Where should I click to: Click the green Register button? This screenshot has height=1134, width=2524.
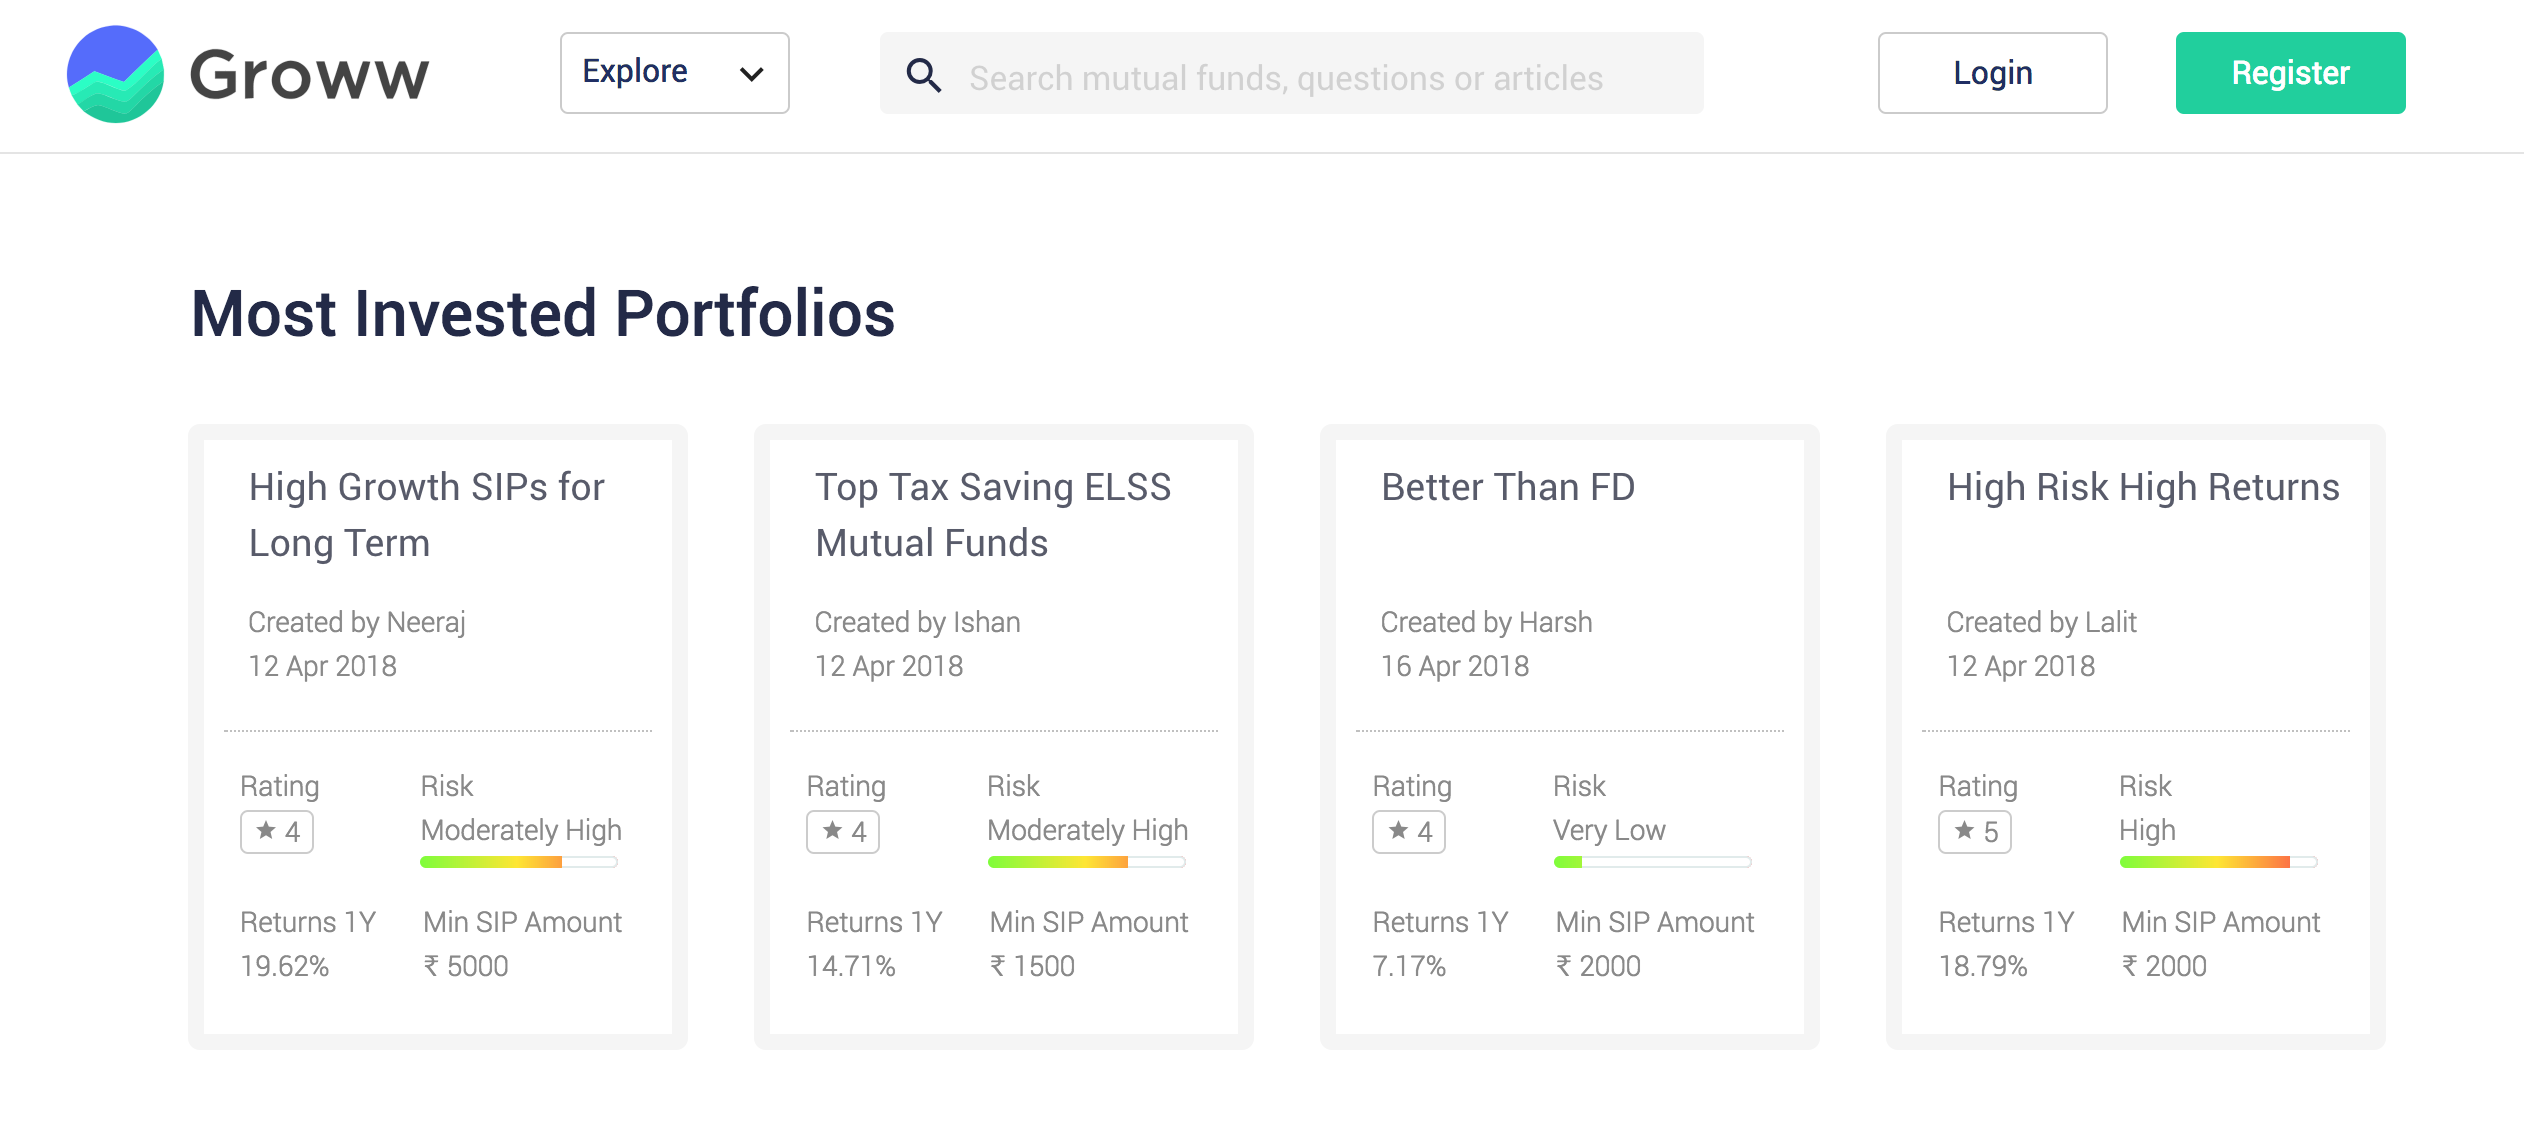click(x=2290, y=73)
